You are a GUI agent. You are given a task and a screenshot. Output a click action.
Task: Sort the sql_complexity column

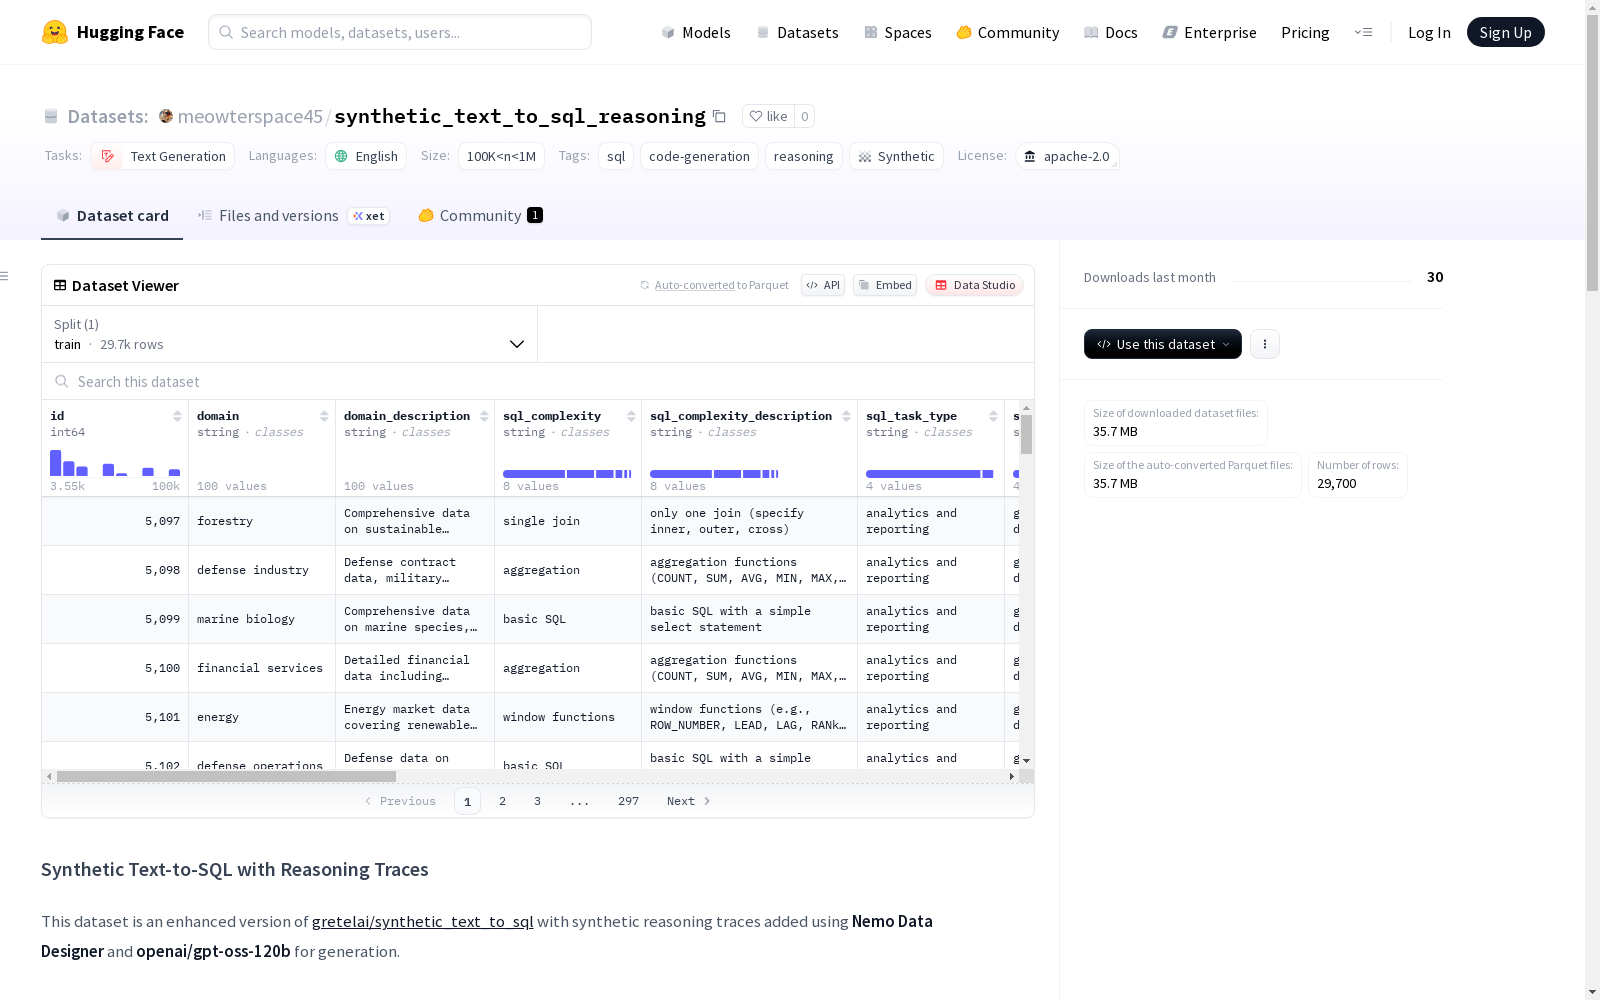point(631,416)
